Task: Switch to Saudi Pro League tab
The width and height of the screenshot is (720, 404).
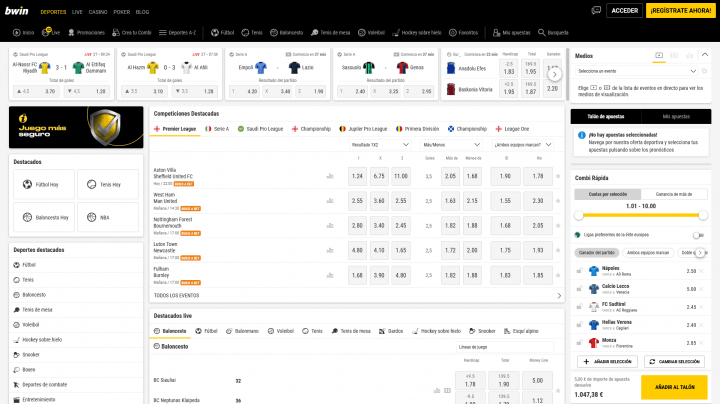Action: point(260,129)
